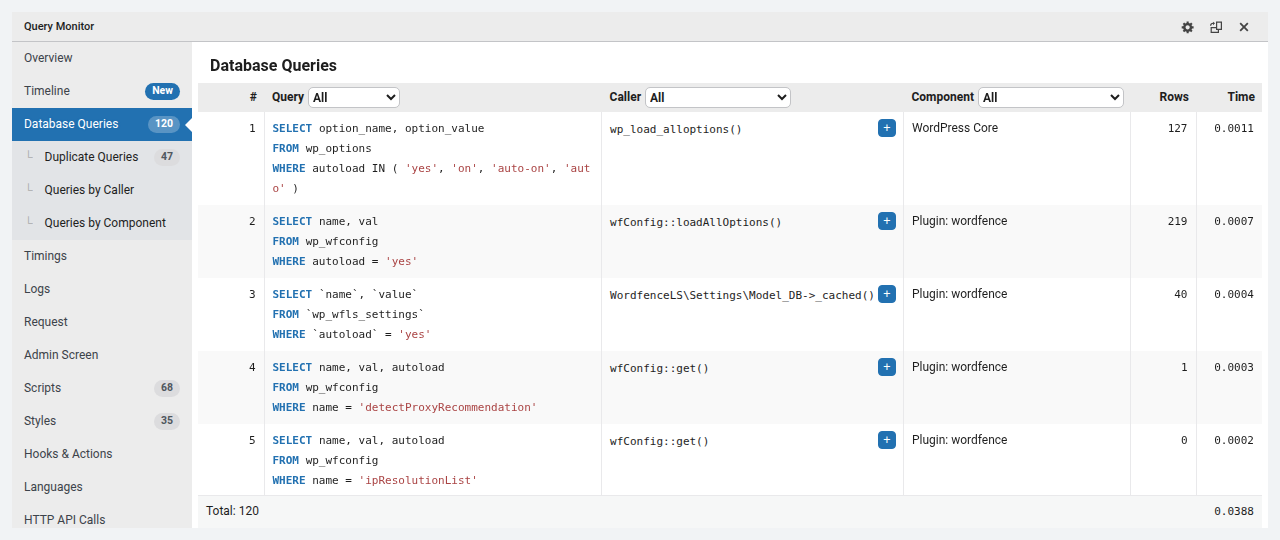This screenshot has height=540, width=1280.
Task: Click the 219 rows value
Action: coord(1177,222)
